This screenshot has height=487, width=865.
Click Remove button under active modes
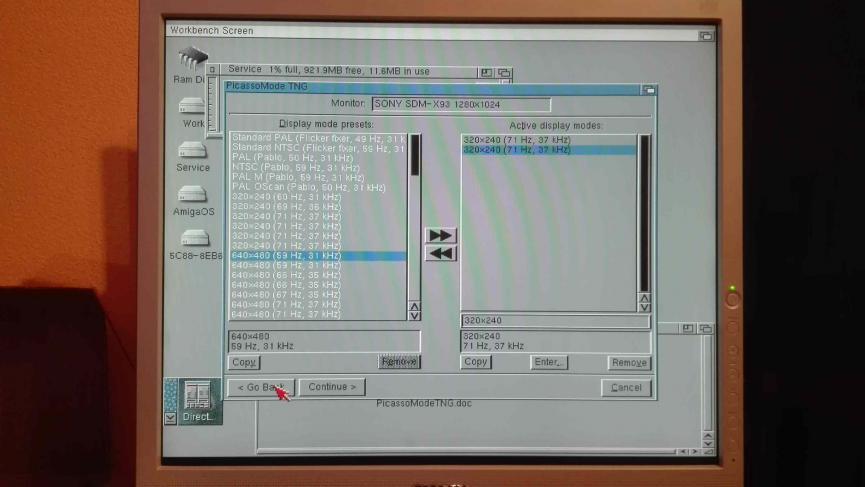click(x=628, y=362)
